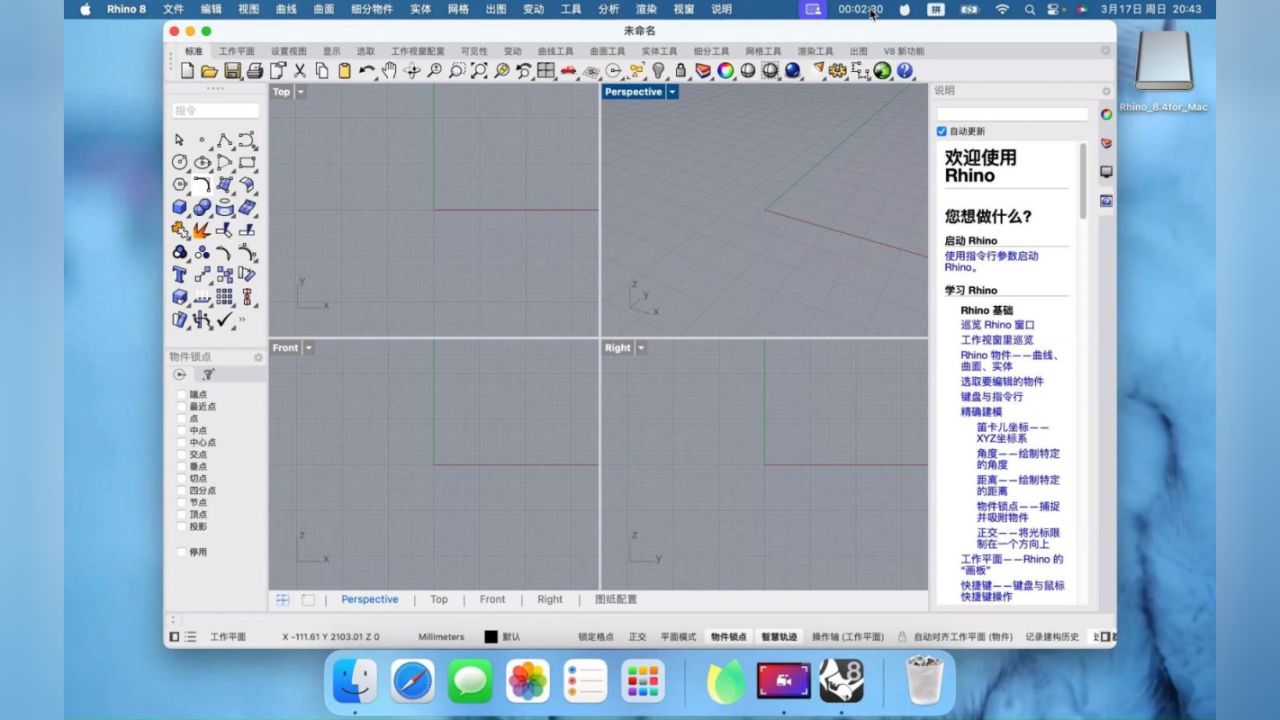Click the Pan view hand icon in the toolbar

(x=388, y=71)
